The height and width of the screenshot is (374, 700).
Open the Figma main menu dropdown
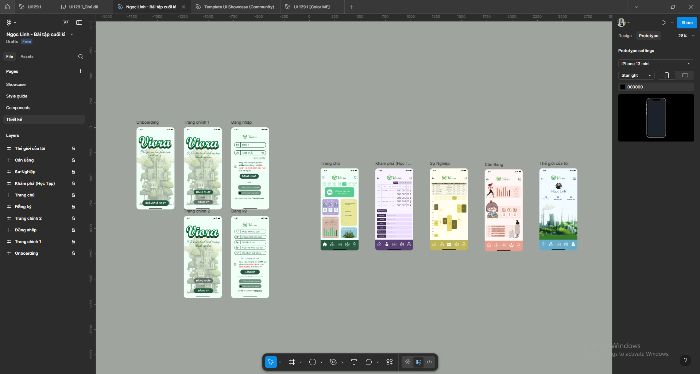11,22
